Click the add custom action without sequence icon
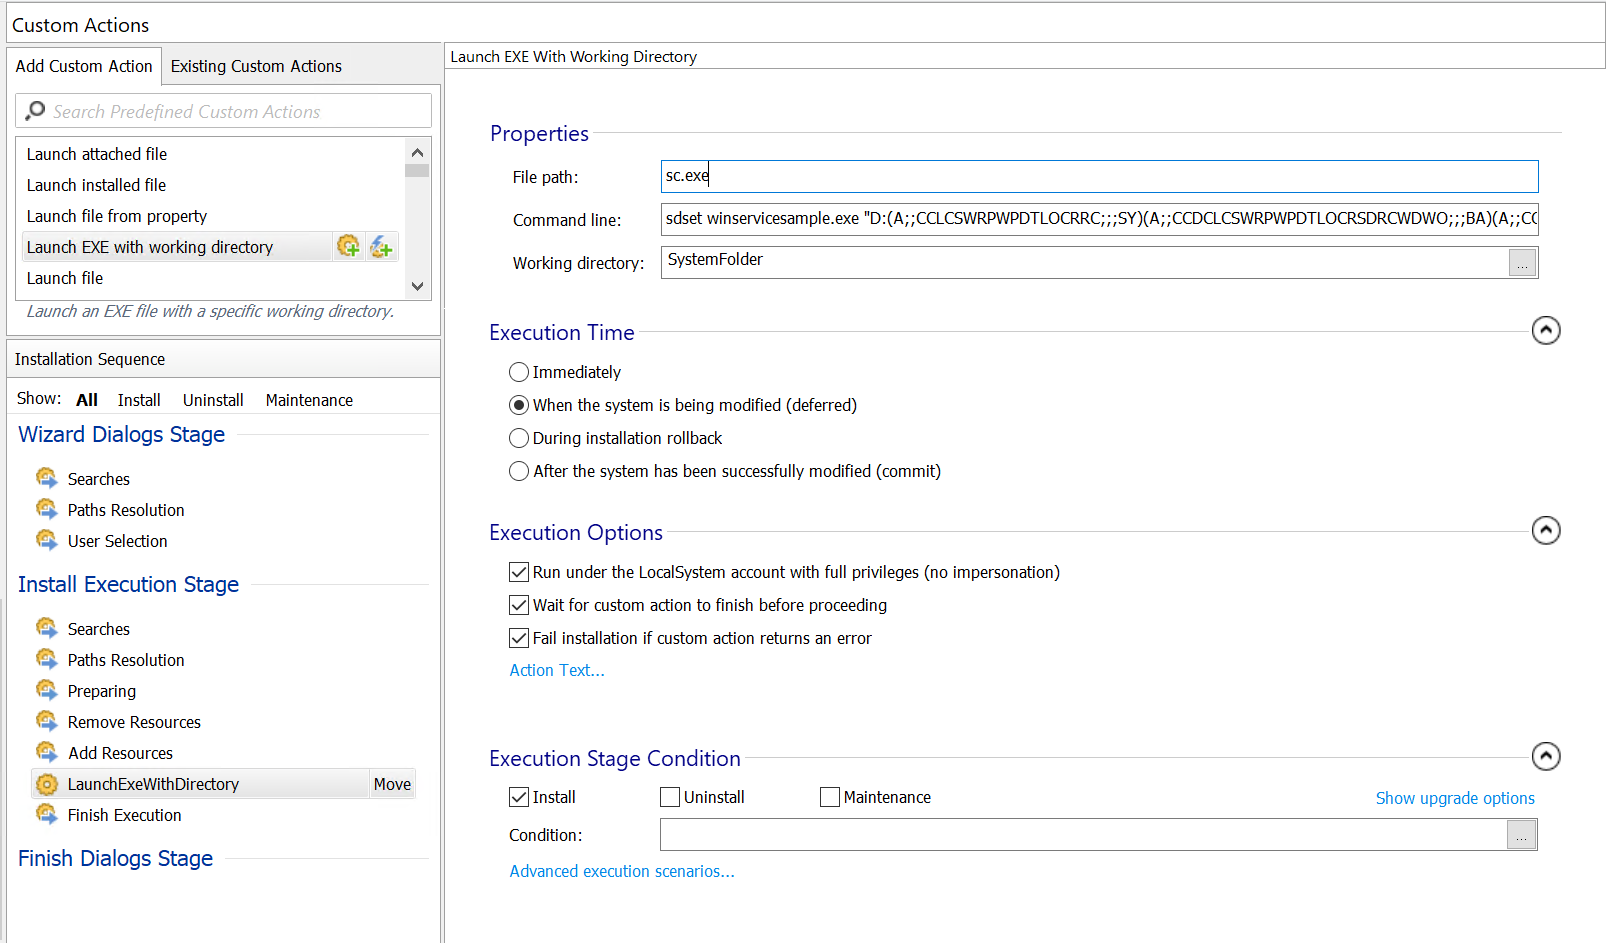Image resolution: width=1606 pixels, height=943 pixels. 381,246
